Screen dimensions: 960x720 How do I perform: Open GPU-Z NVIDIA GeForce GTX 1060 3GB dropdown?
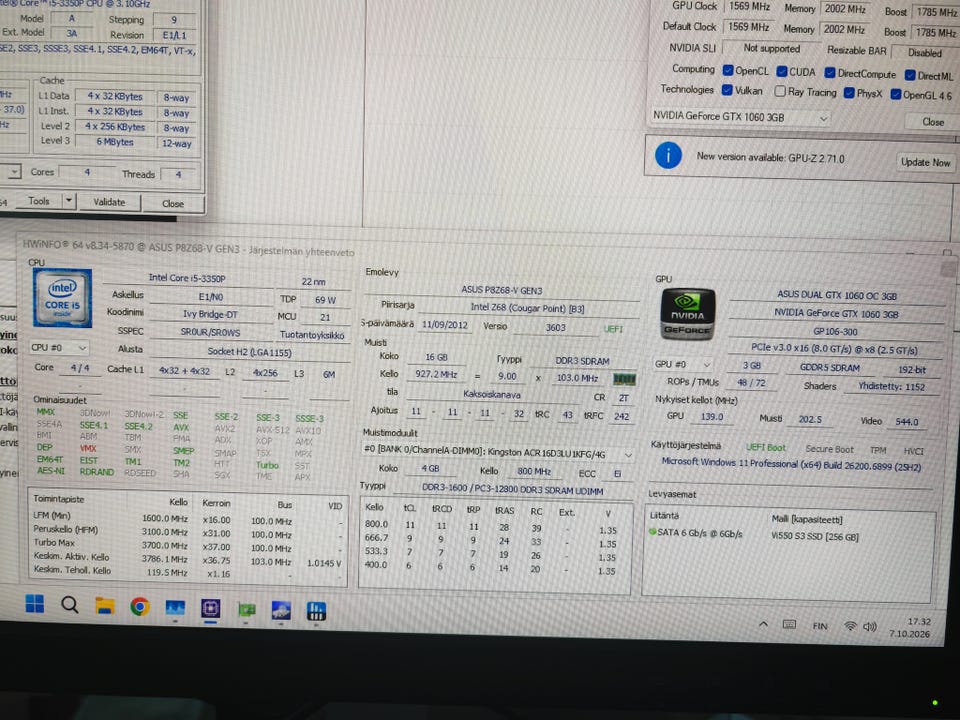pyautogui.click(x=740, y=116)
